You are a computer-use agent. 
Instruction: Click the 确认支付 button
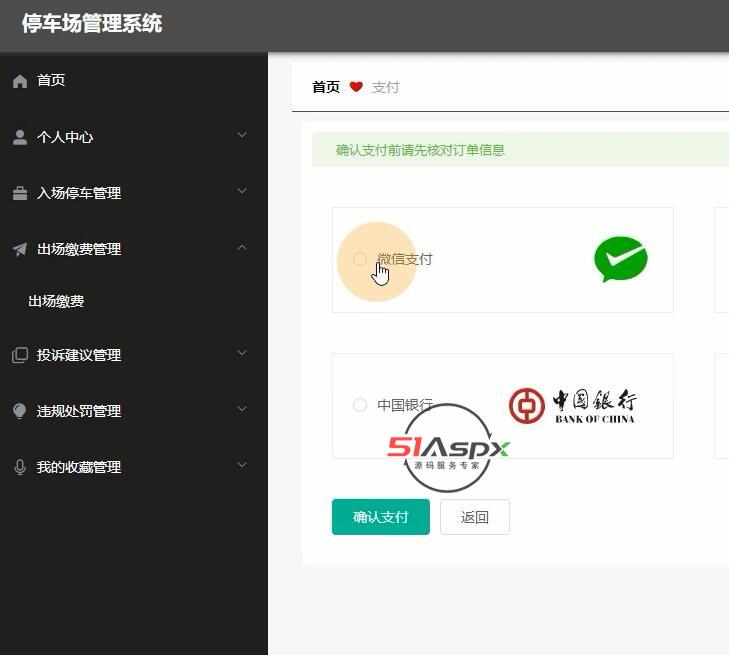point(381,517)
